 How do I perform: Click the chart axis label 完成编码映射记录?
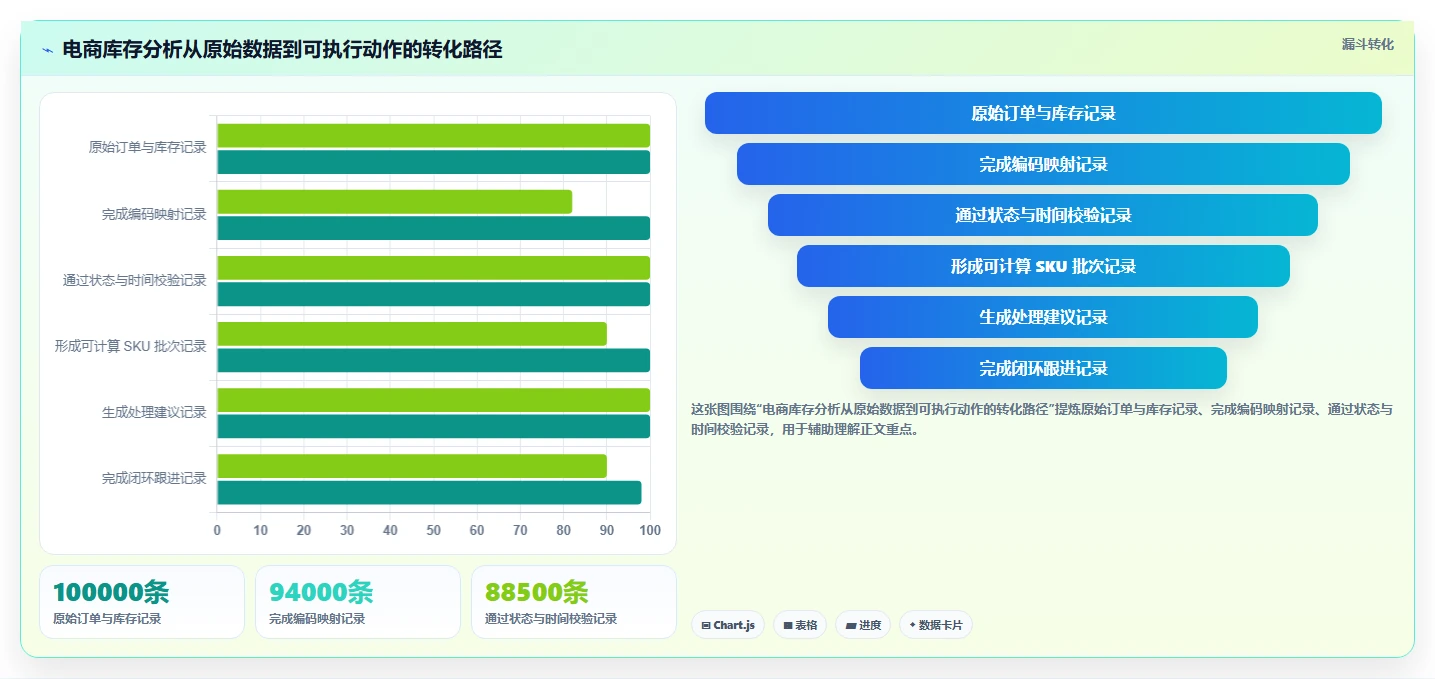(x=154, y=214)
